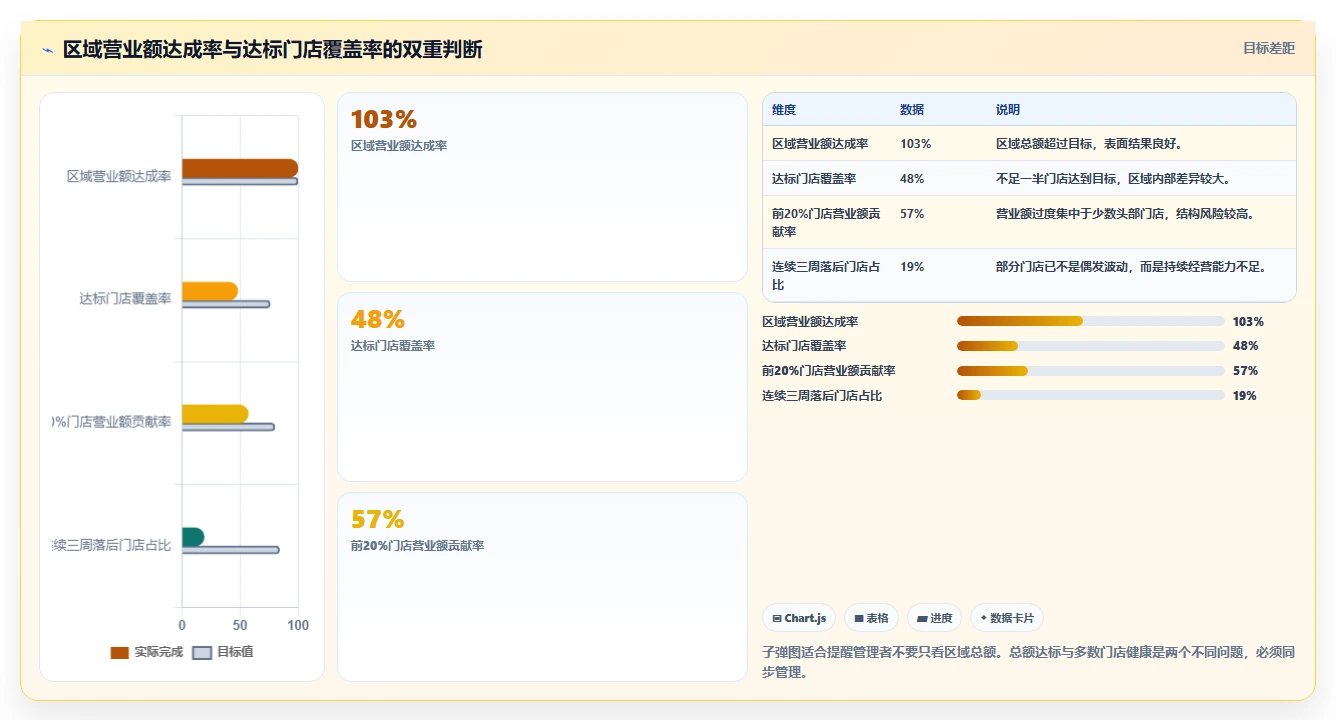Select the 表格 tag
The image size is (1336, 720).
(x=872, y=618)
